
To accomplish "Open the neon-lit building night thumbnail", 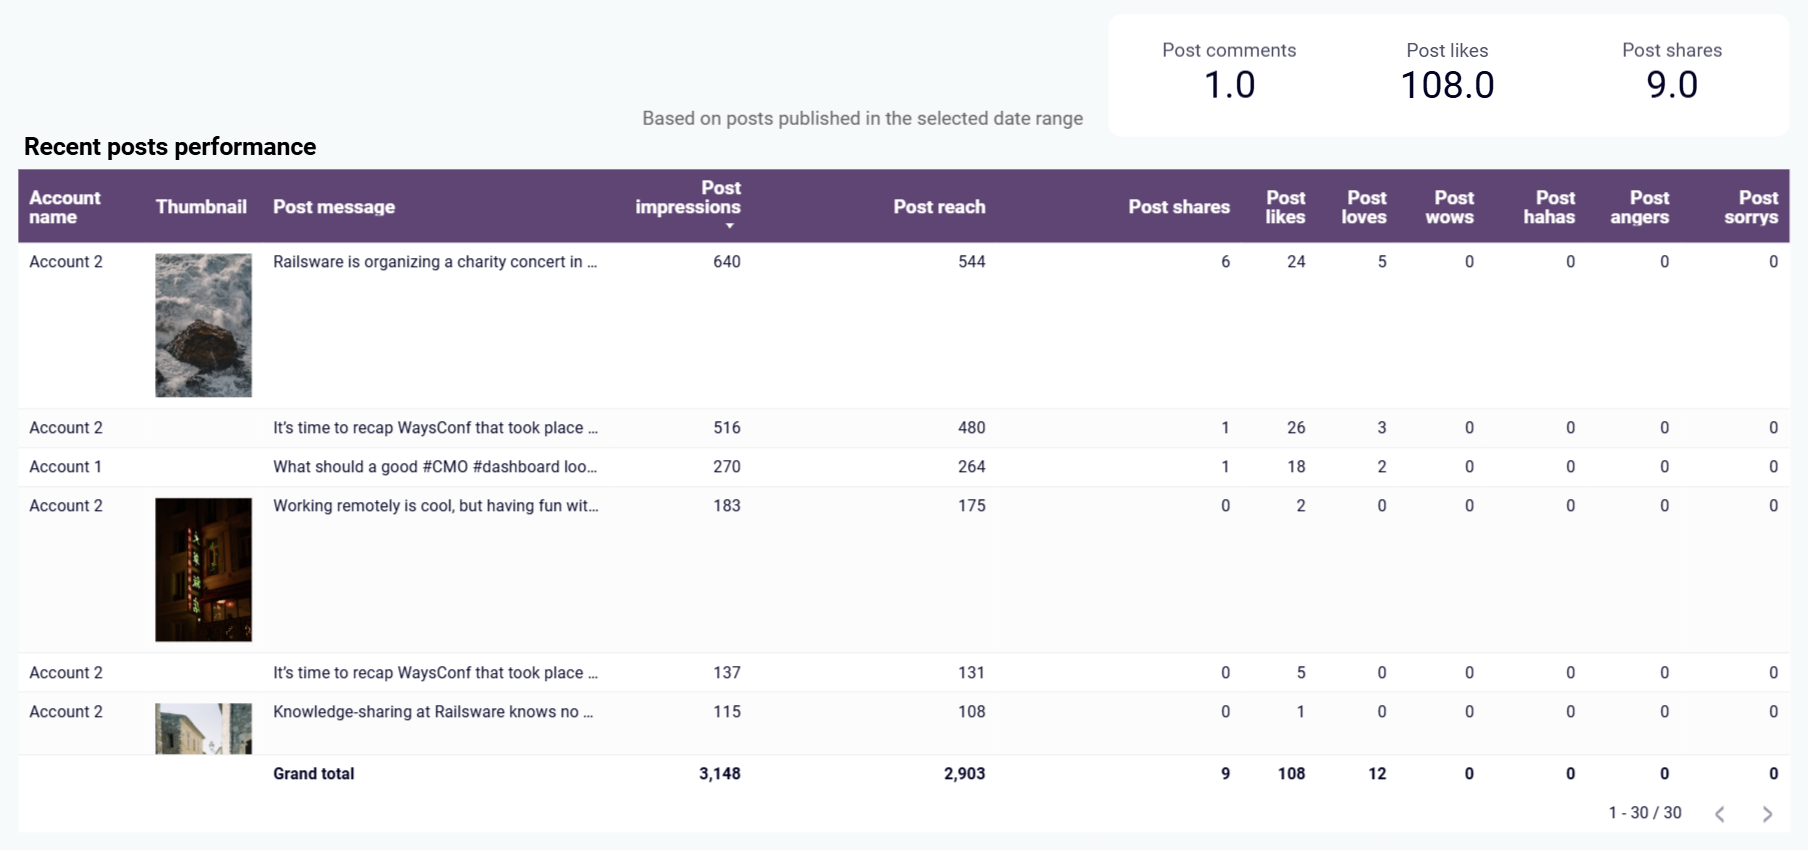I will pos(203,569).
